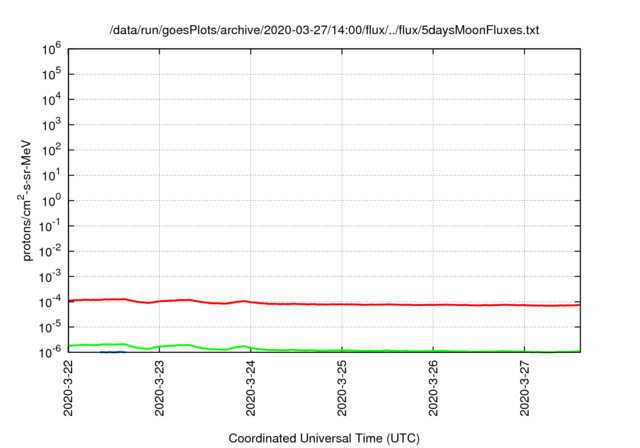Click the plot title file path text
The image size is (640, 448).
[324, 30]
